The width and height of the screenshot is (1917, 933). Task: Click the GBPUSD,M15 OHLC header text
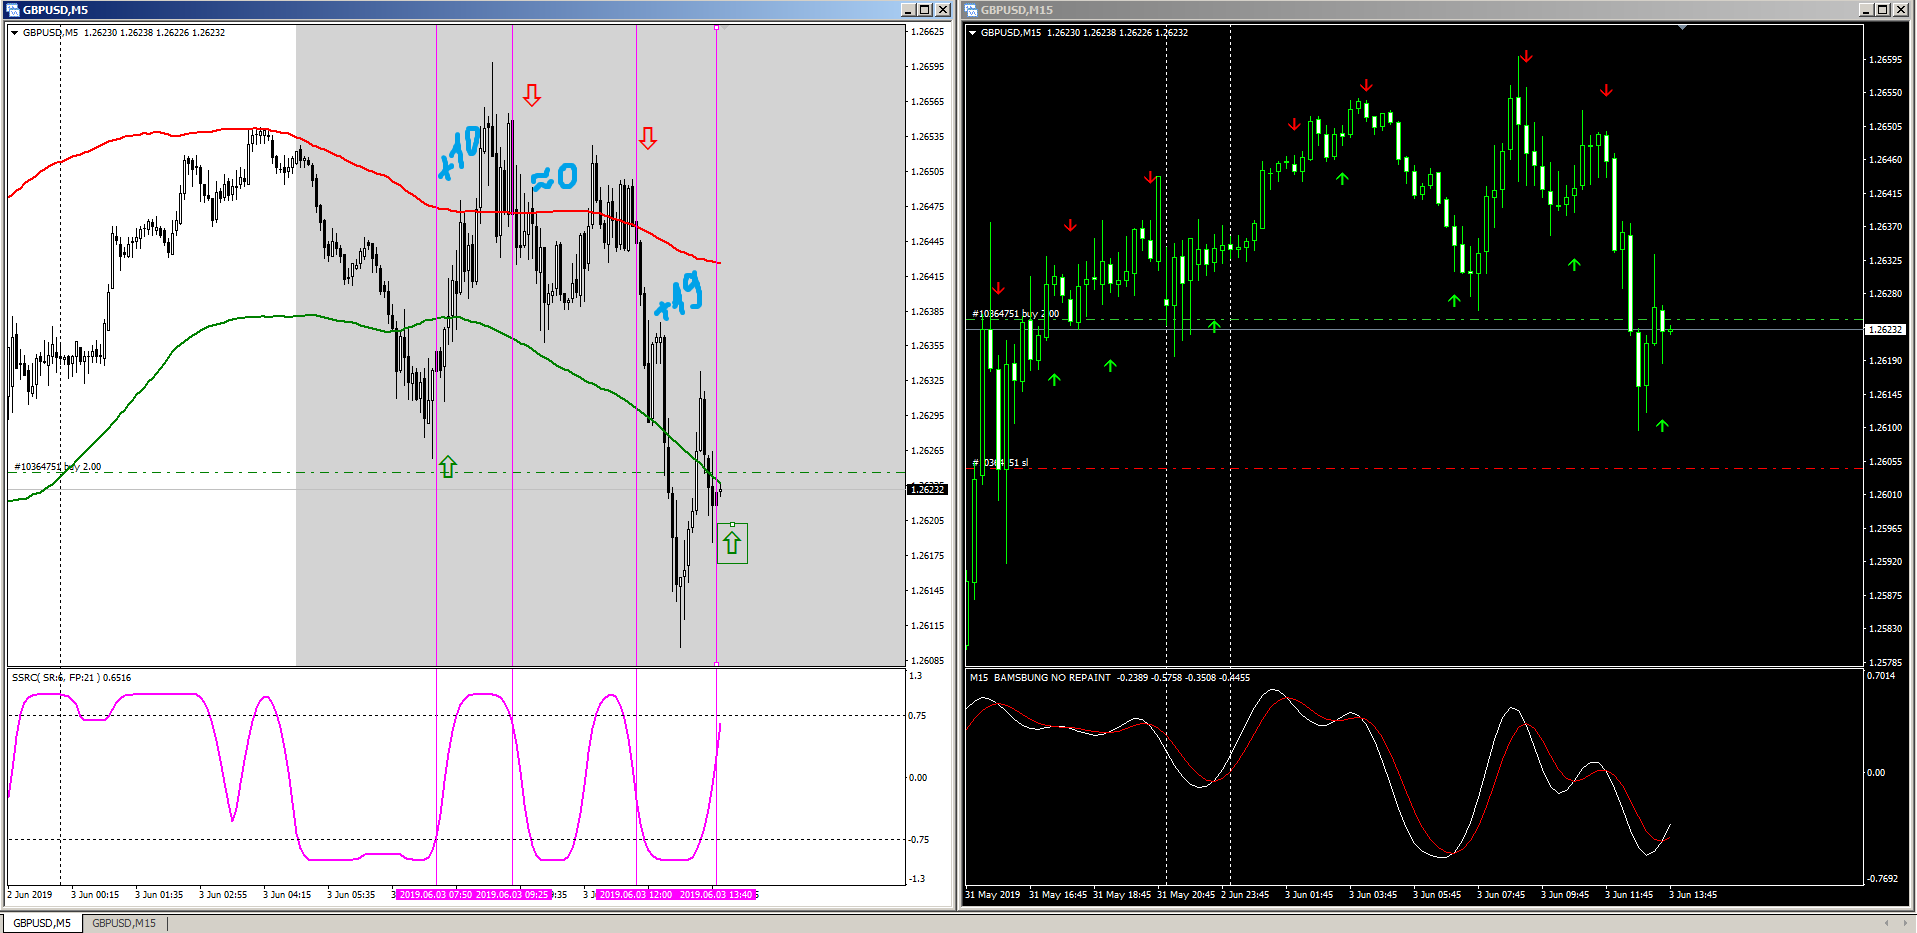(1084, 33)
